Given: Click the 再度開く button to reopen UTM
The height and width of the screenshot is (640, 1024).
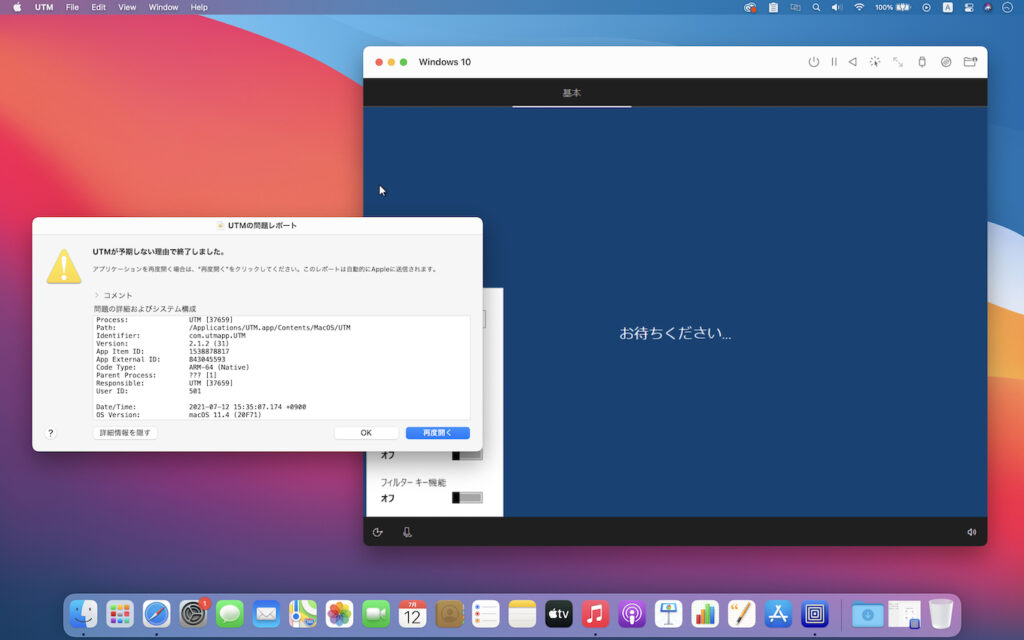Looking at the screenshot, I should [437, 432].
